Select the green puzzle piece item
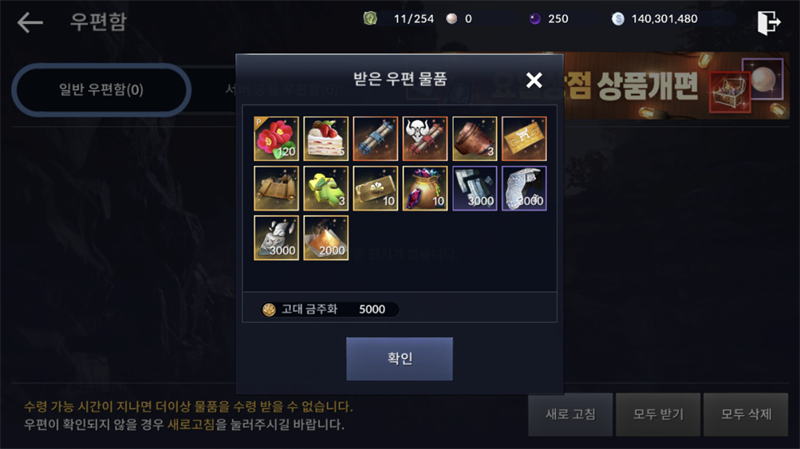The image size is (800, 449). (x=326, y=188)
